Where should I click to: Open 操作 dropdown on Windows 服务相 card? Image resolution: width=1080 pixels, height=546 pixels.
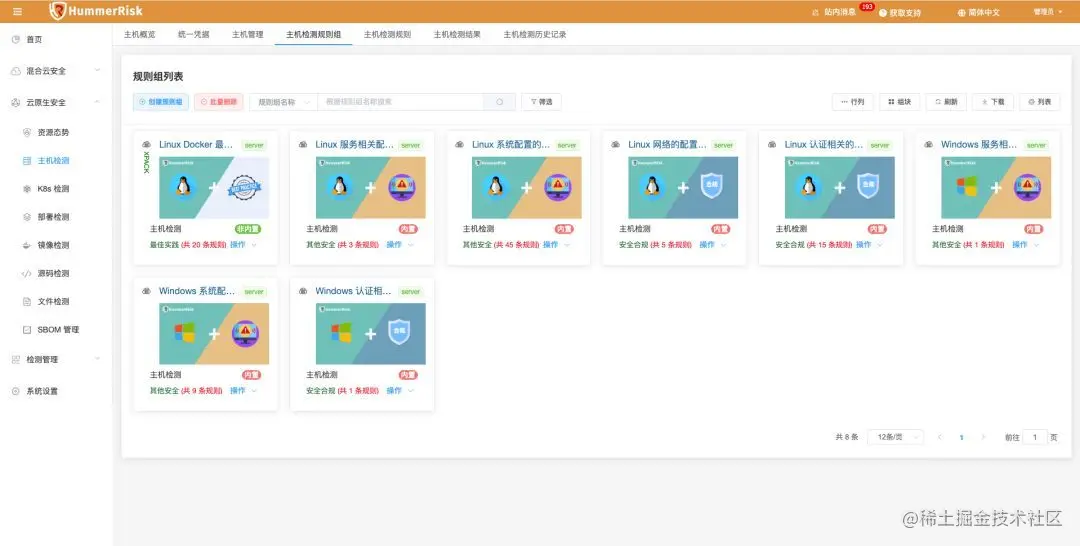coord(1025,244)
